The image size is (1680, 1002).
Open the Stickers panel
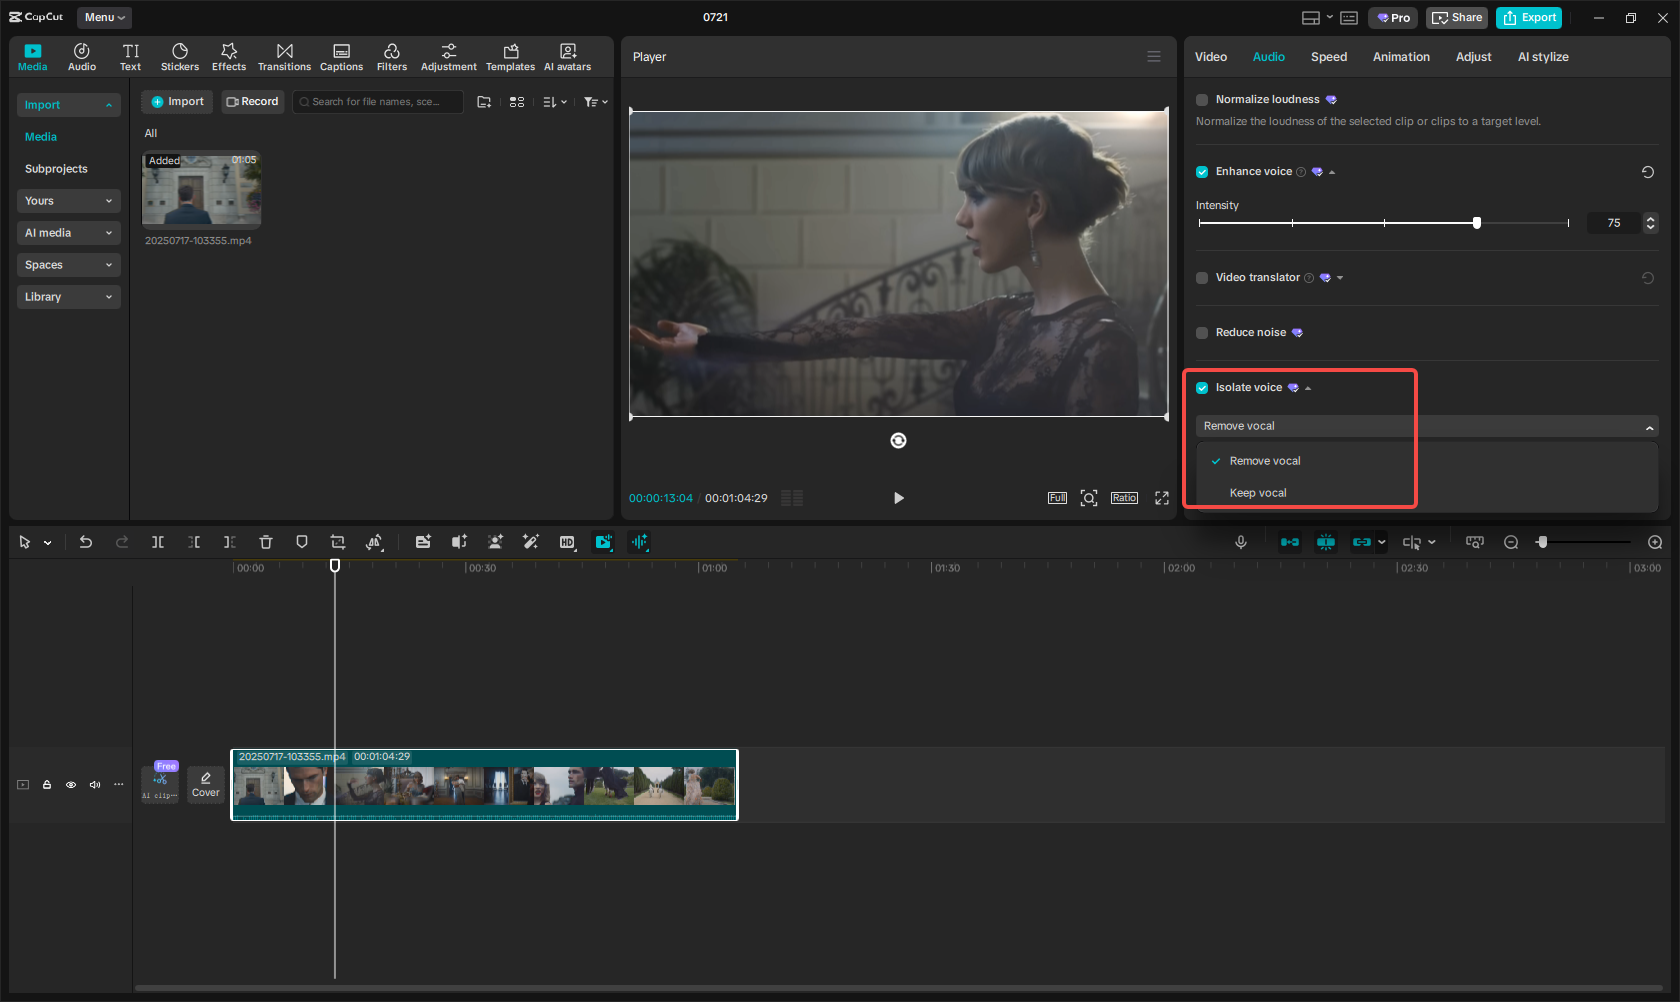tap(180, 57)
